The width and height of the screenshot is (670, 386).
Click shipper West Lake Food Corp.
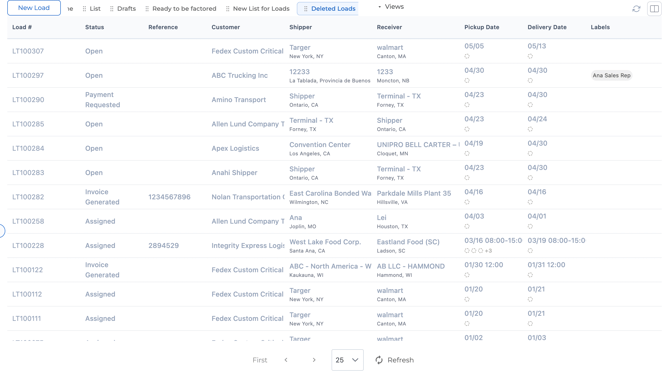(x=325, y=242)
